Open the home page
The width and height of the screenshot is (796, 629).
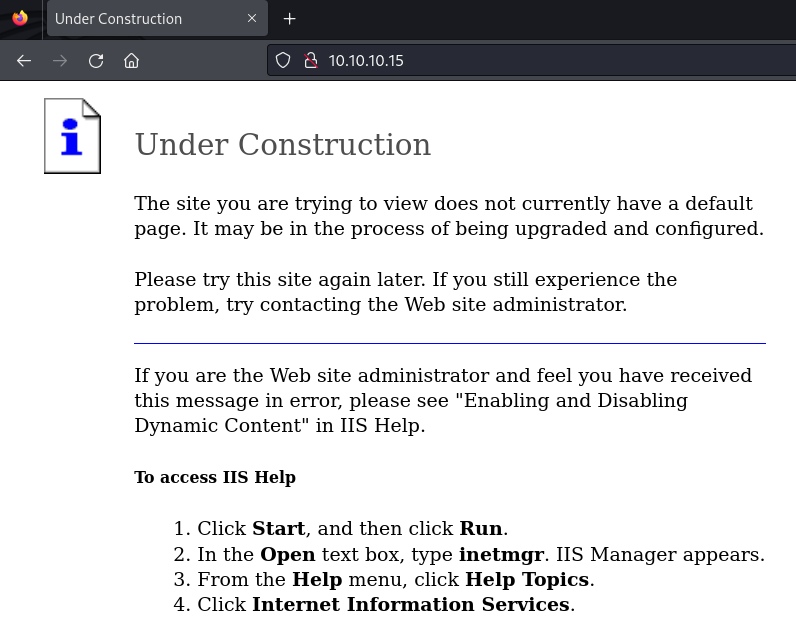click(x=131, y=61)
